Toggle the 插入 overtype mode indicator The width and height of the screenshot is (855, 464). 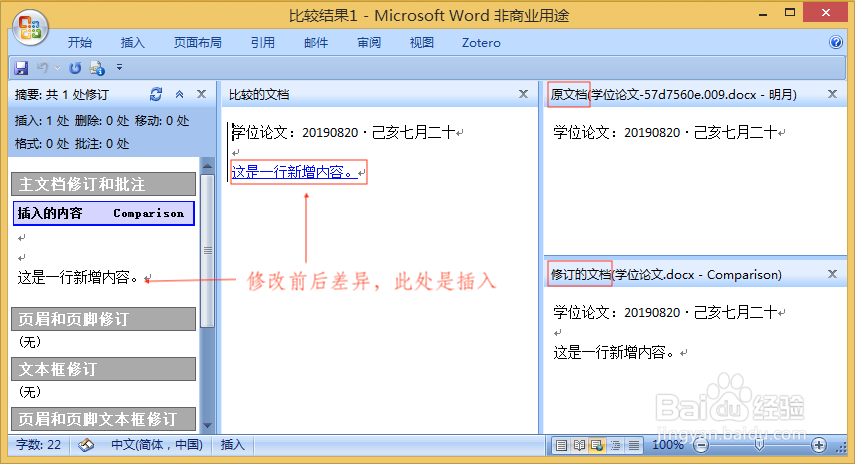click(x=232, y=445)
